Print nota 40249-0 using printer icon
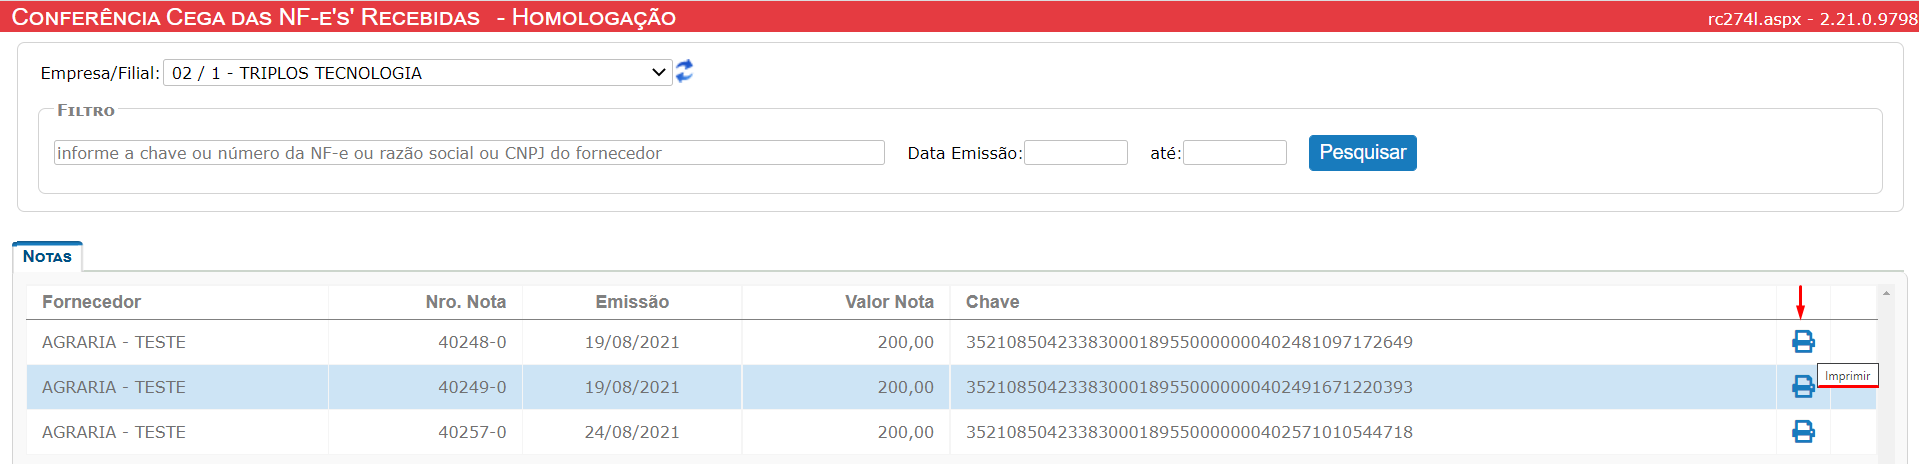 click(x=1803, y=387)
